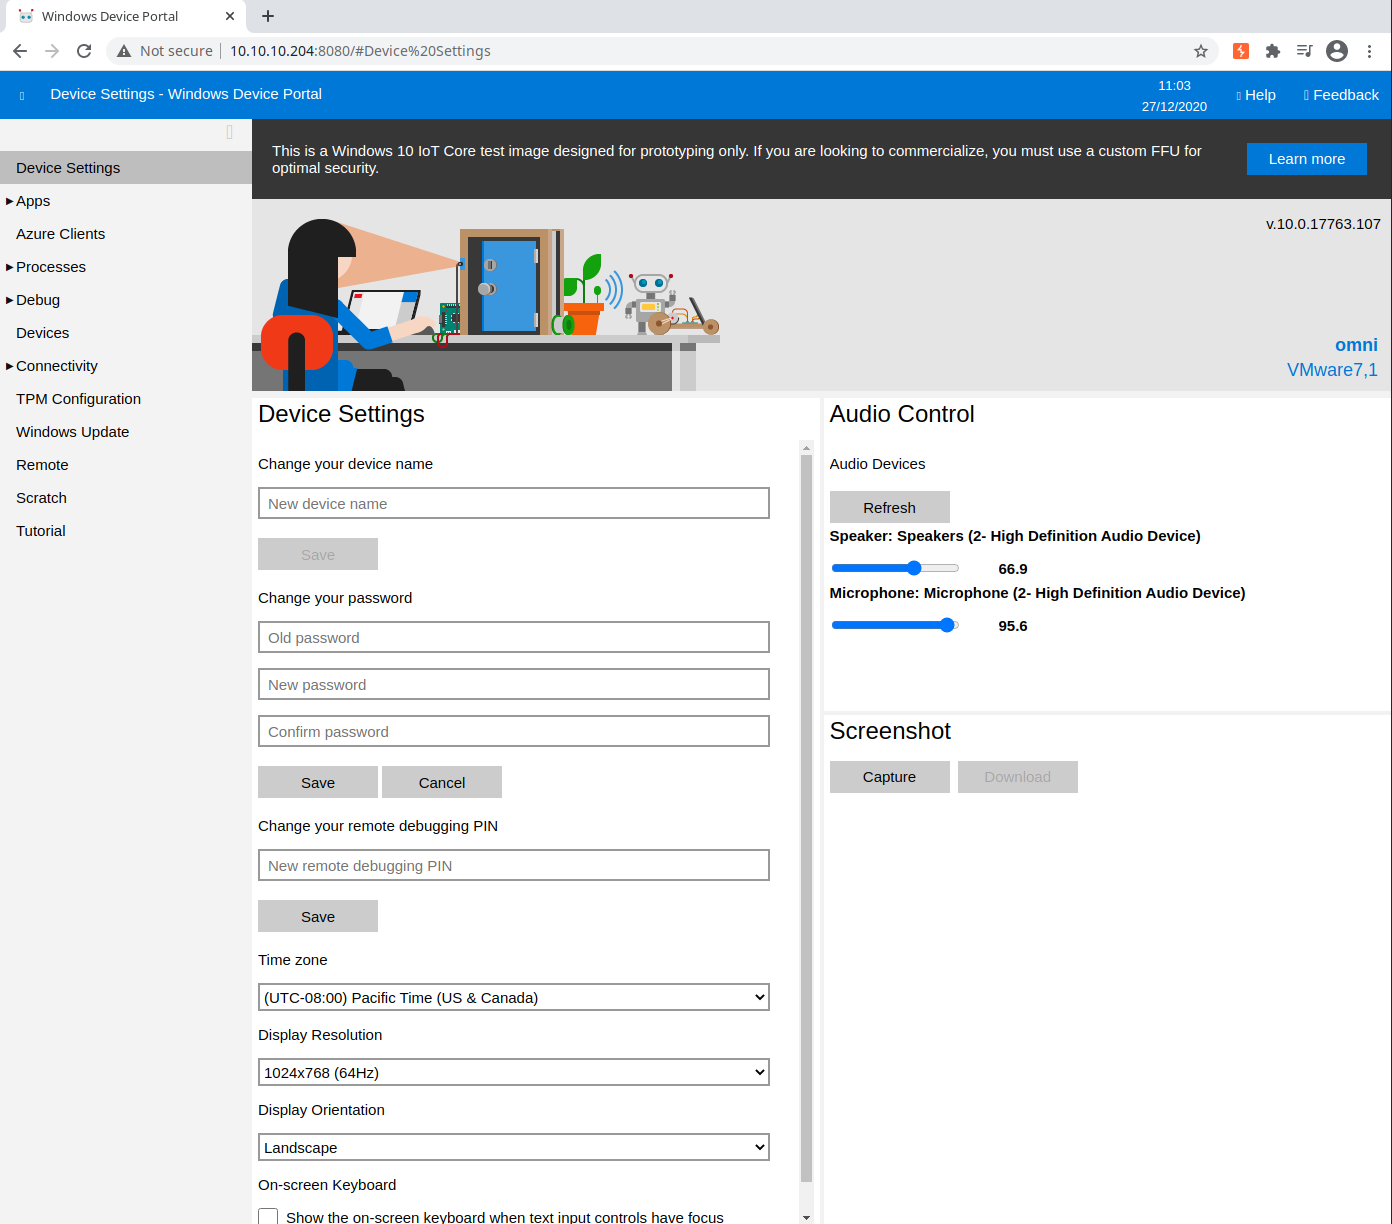This screenshot has height=1224, width=1392.
Task: Expand the Apps section in sidebar
Action: tap(33, 201)
